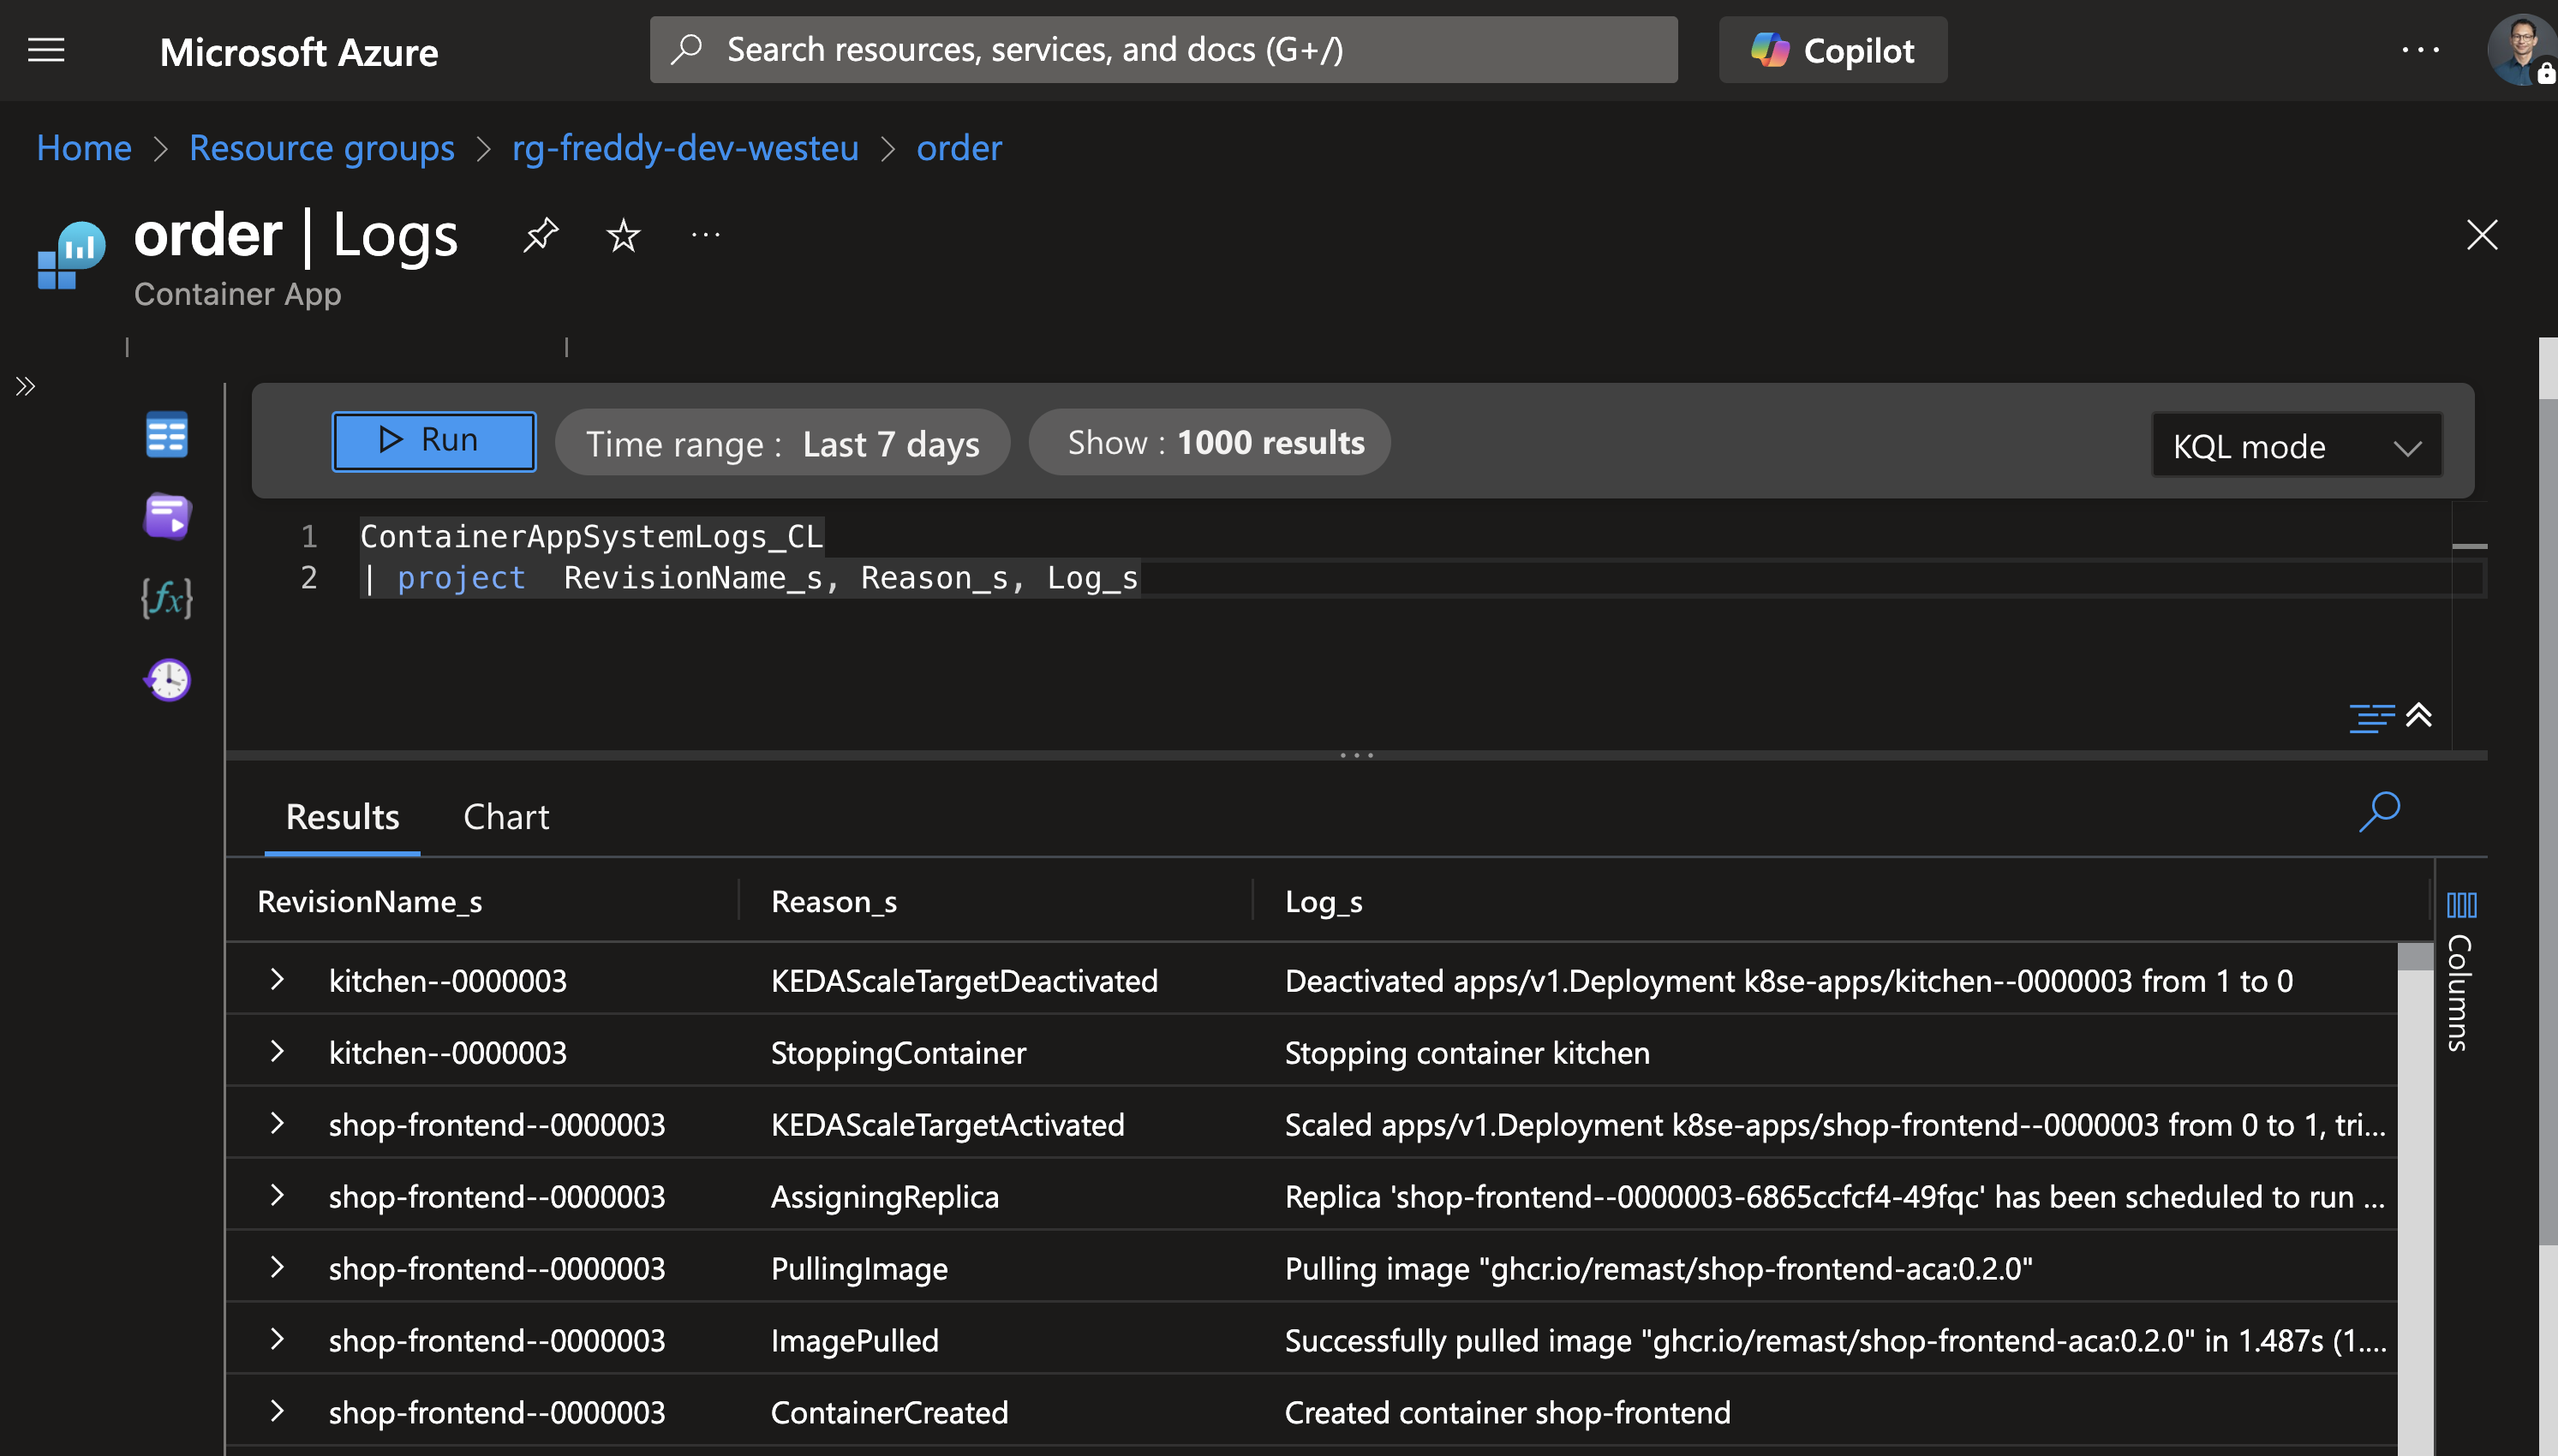This screenshot has height=1456, width=2558.
Task: Expand the AssigningReplica row
Action: coord(278,1195)
